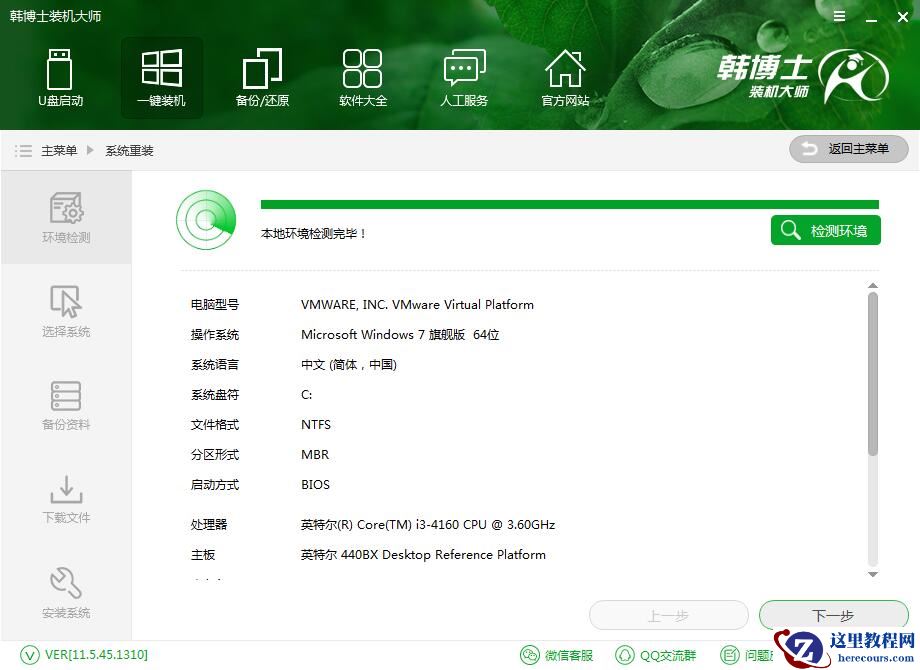Screen dimensions: 920x670
Task: Open 备份资料 step in sidebar
Action: click(x=65, y=405)
